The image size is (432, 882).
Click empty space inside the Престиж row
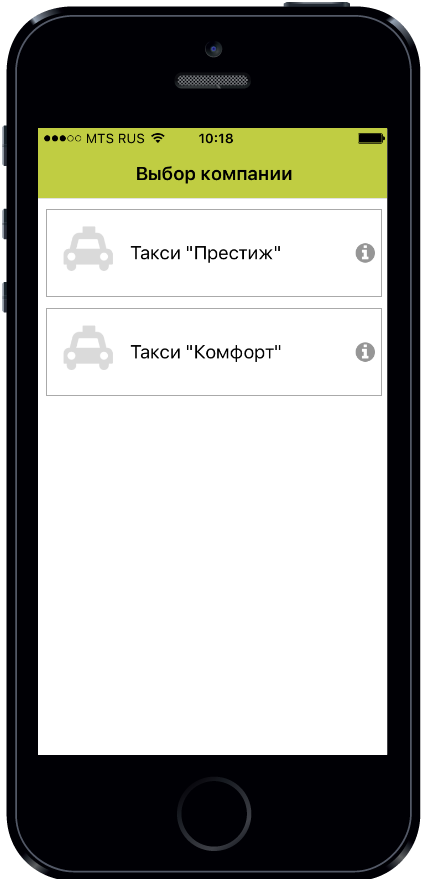click(318, 253)
